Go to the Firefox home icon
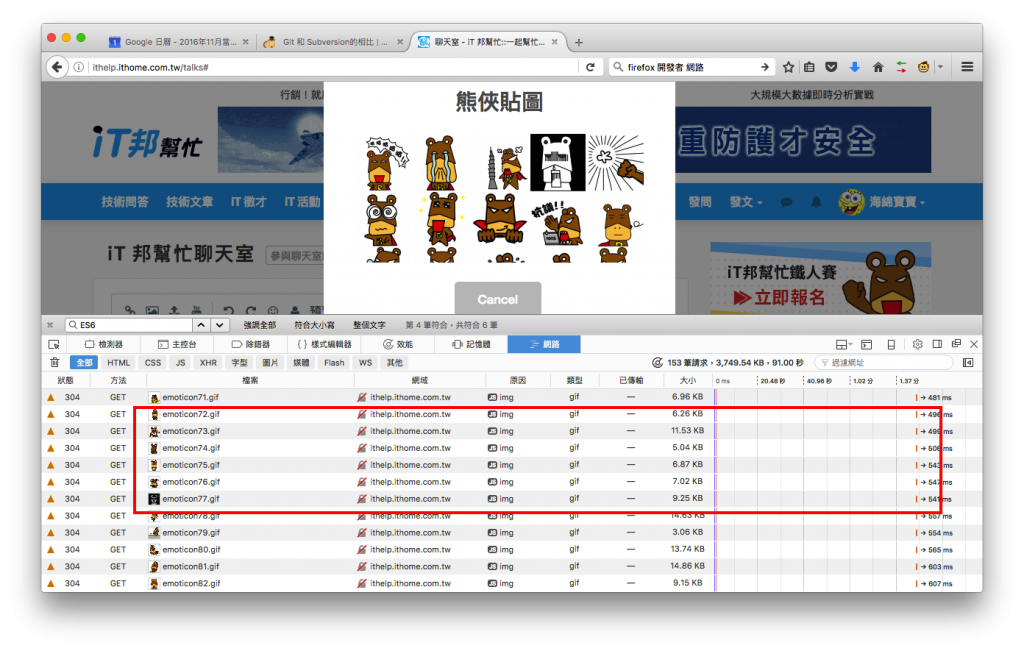Screen dimensions: 1024x651 click(x=878, y=67)
